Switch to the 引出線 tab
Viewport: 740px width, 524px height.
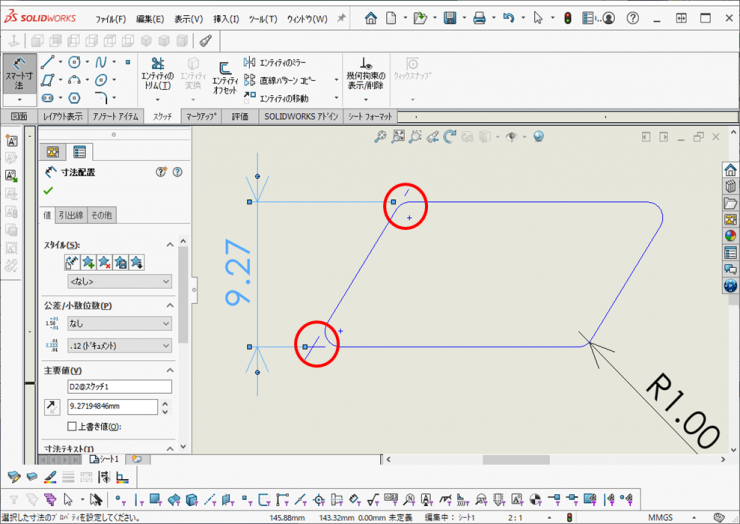coord(71,215)
